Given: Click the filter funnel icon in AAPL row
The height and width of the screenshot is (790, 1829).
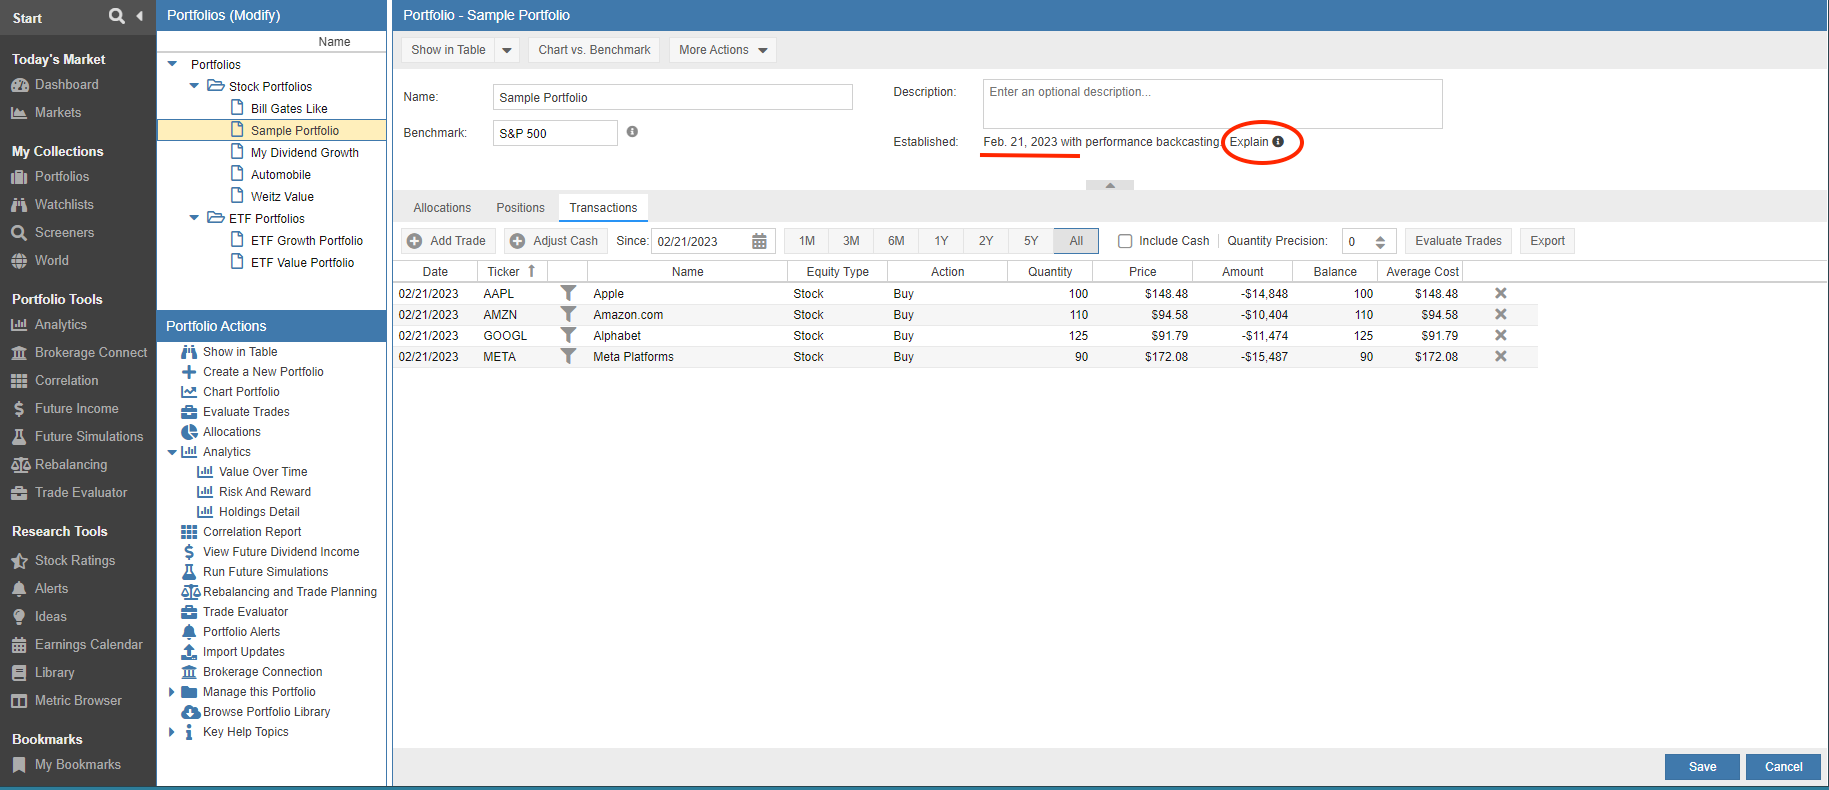Looking at the screenshot, I should coord(568,293).
